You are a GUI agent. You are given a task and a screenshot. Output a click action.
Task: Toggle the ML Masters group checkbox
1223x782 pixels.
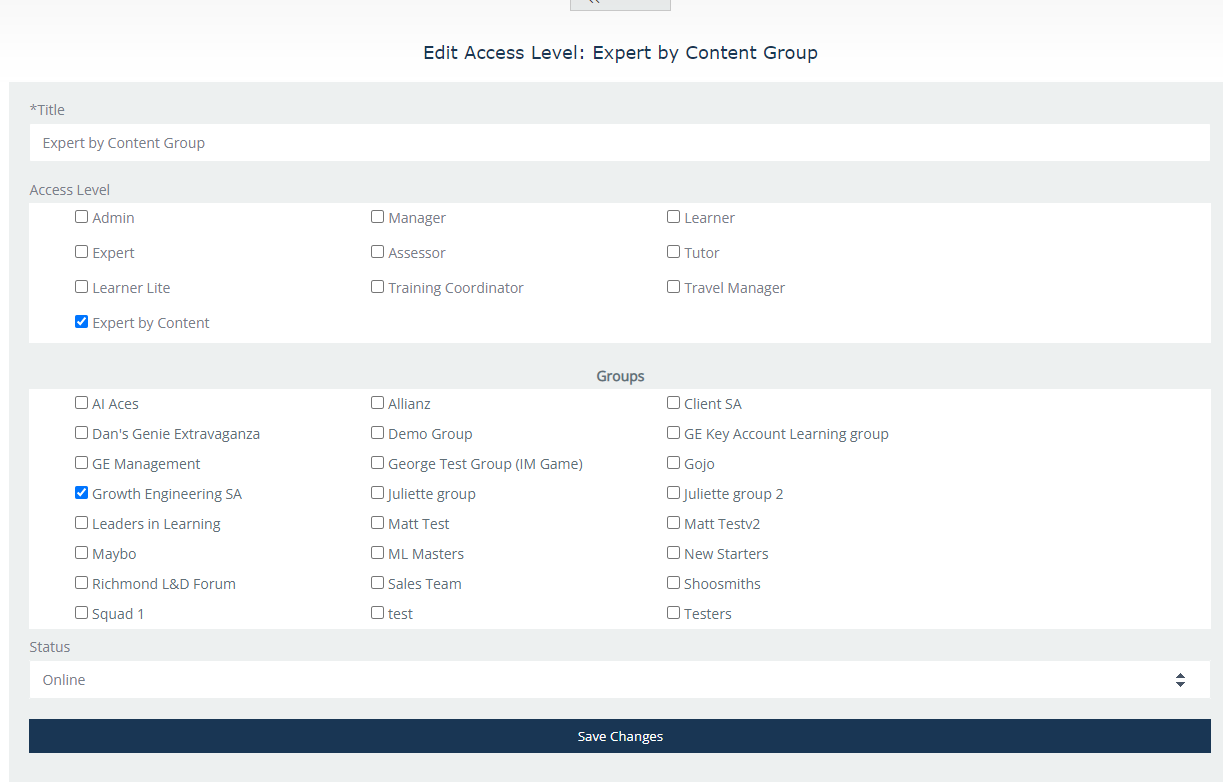coord(378,553)
